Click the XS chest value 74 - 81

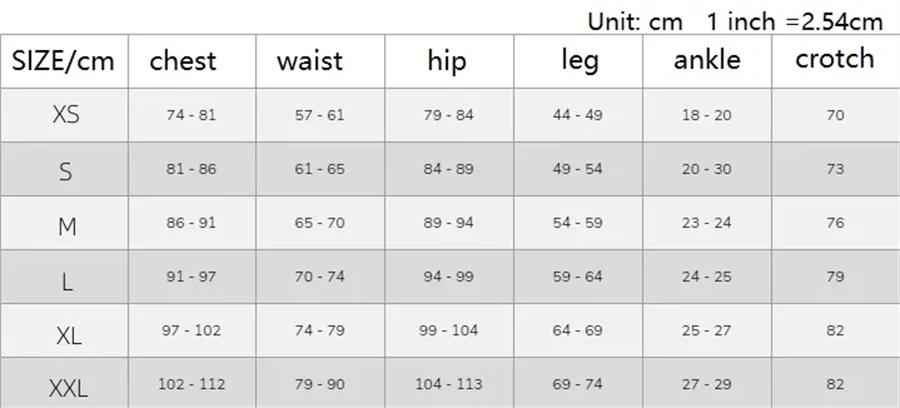pyautogui.click(x=191, y=115)
